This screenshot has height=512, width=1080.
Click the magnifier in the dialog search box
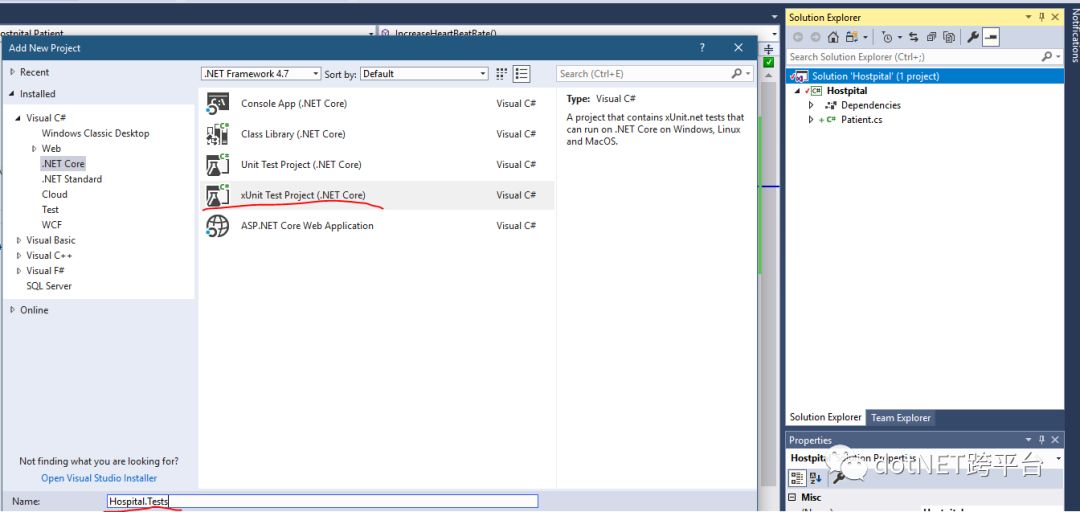[x=737, y=73]
